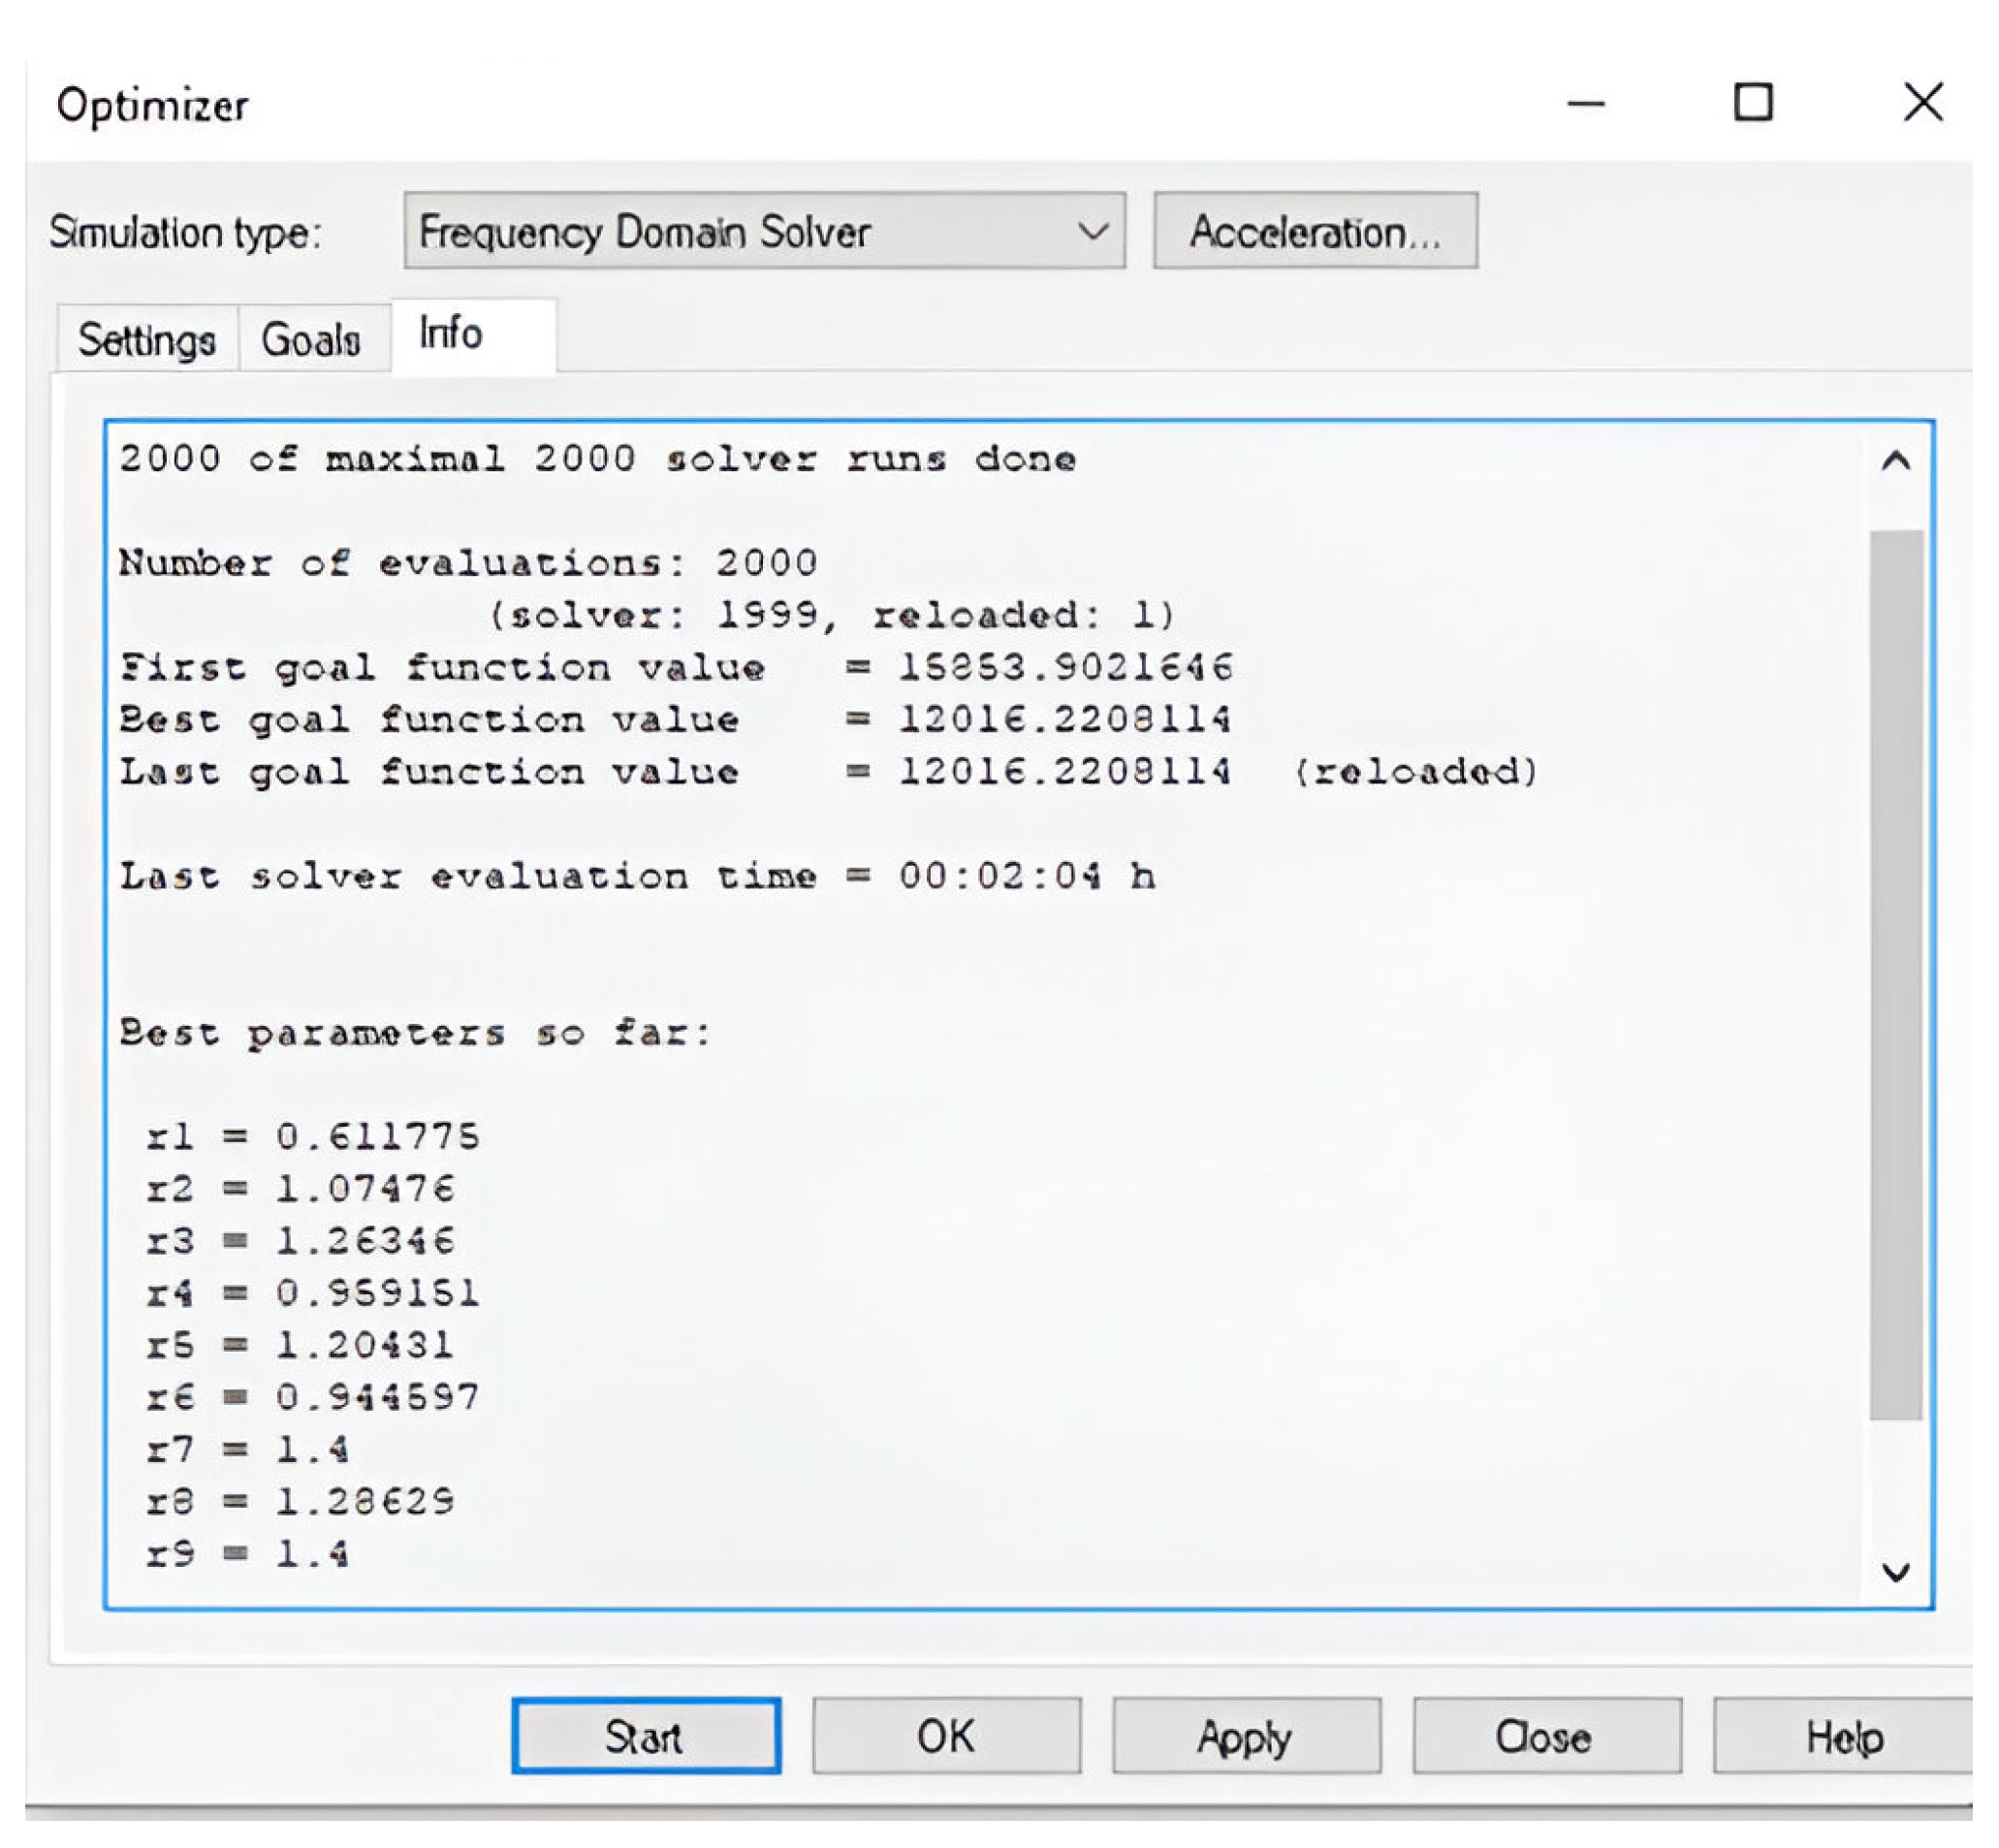Click the Best goal function value line
1999x1848 pixels.
tap(675, 720)
